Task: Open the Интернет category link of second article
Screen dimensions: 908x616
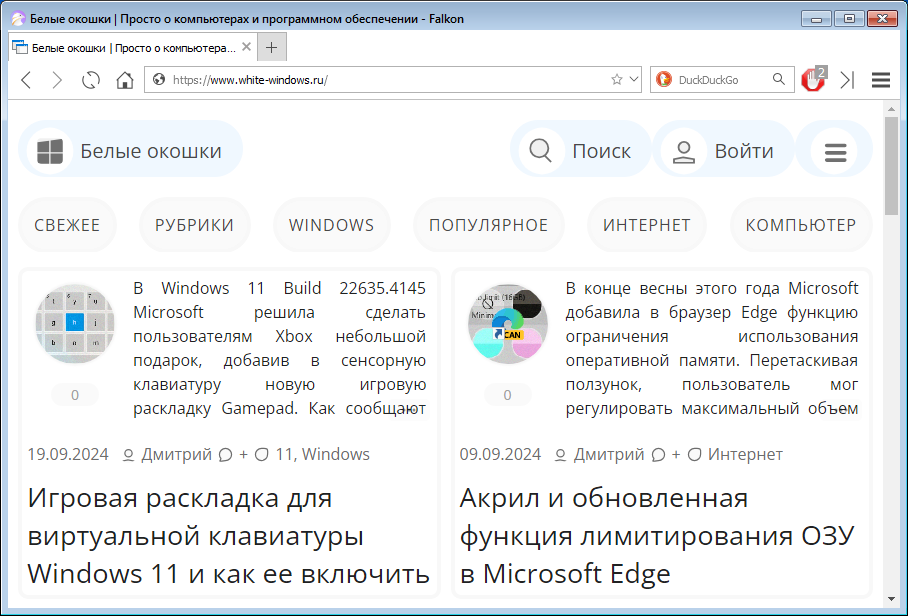Action: [745, 454]
